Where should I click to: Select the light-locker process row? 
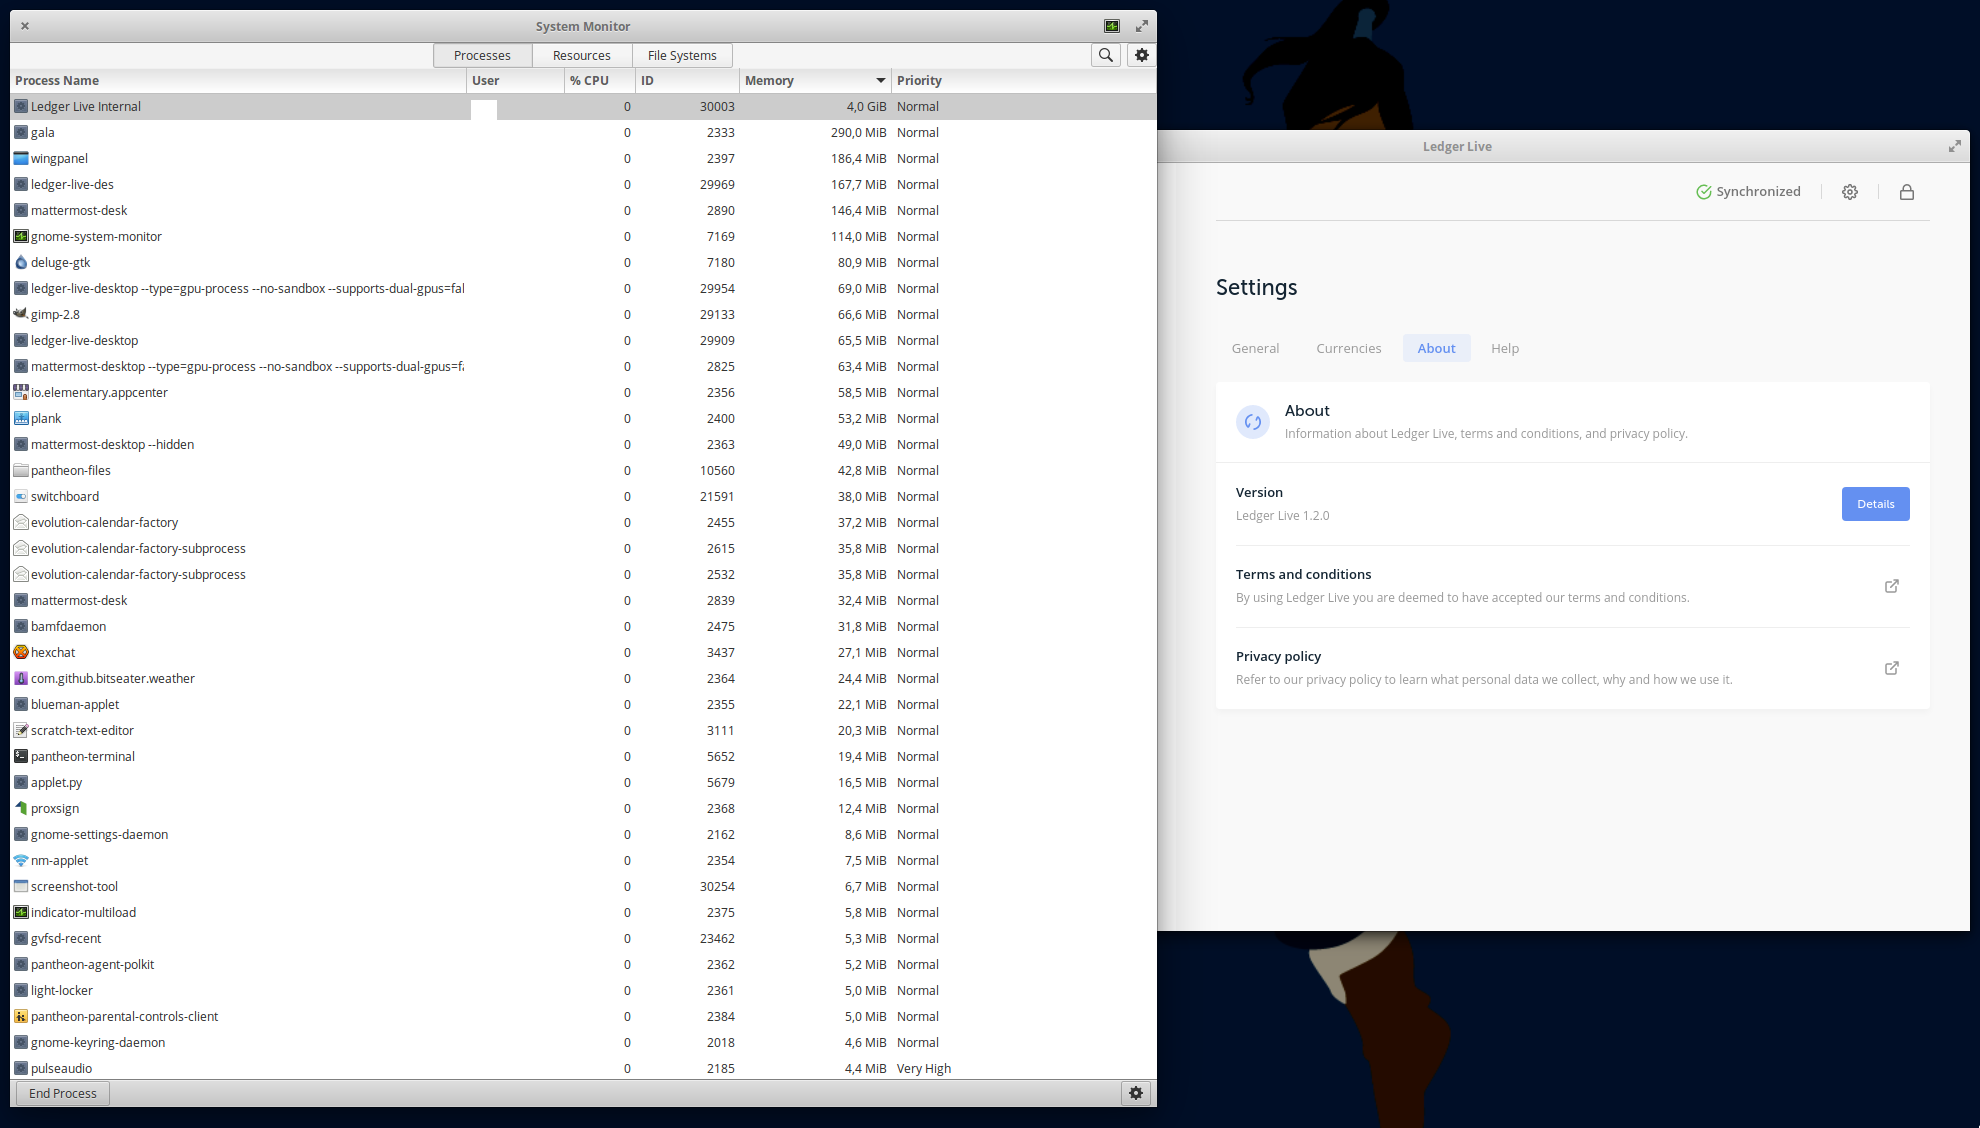583,990
